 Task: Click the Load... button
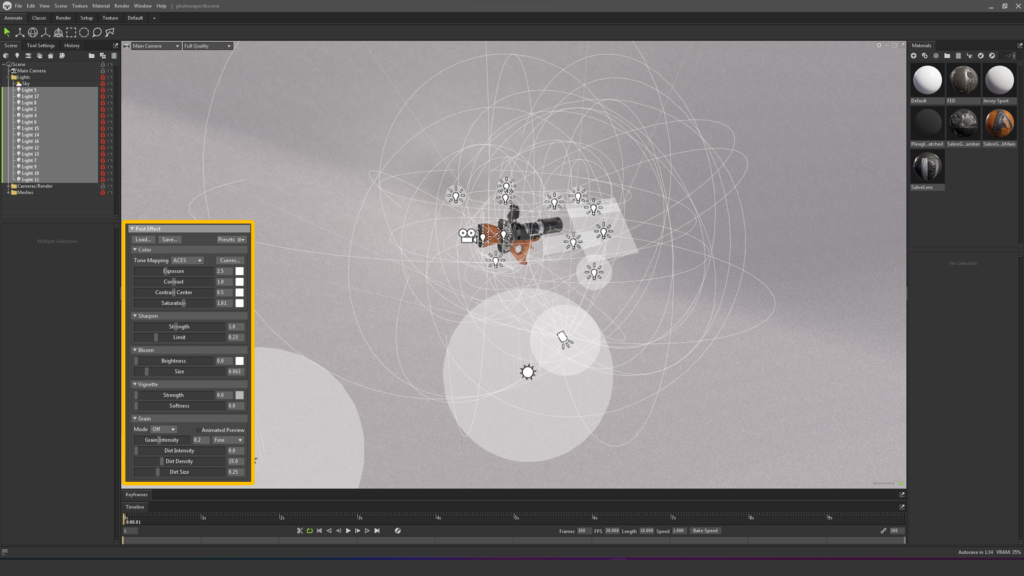click(x=143, y=240)
